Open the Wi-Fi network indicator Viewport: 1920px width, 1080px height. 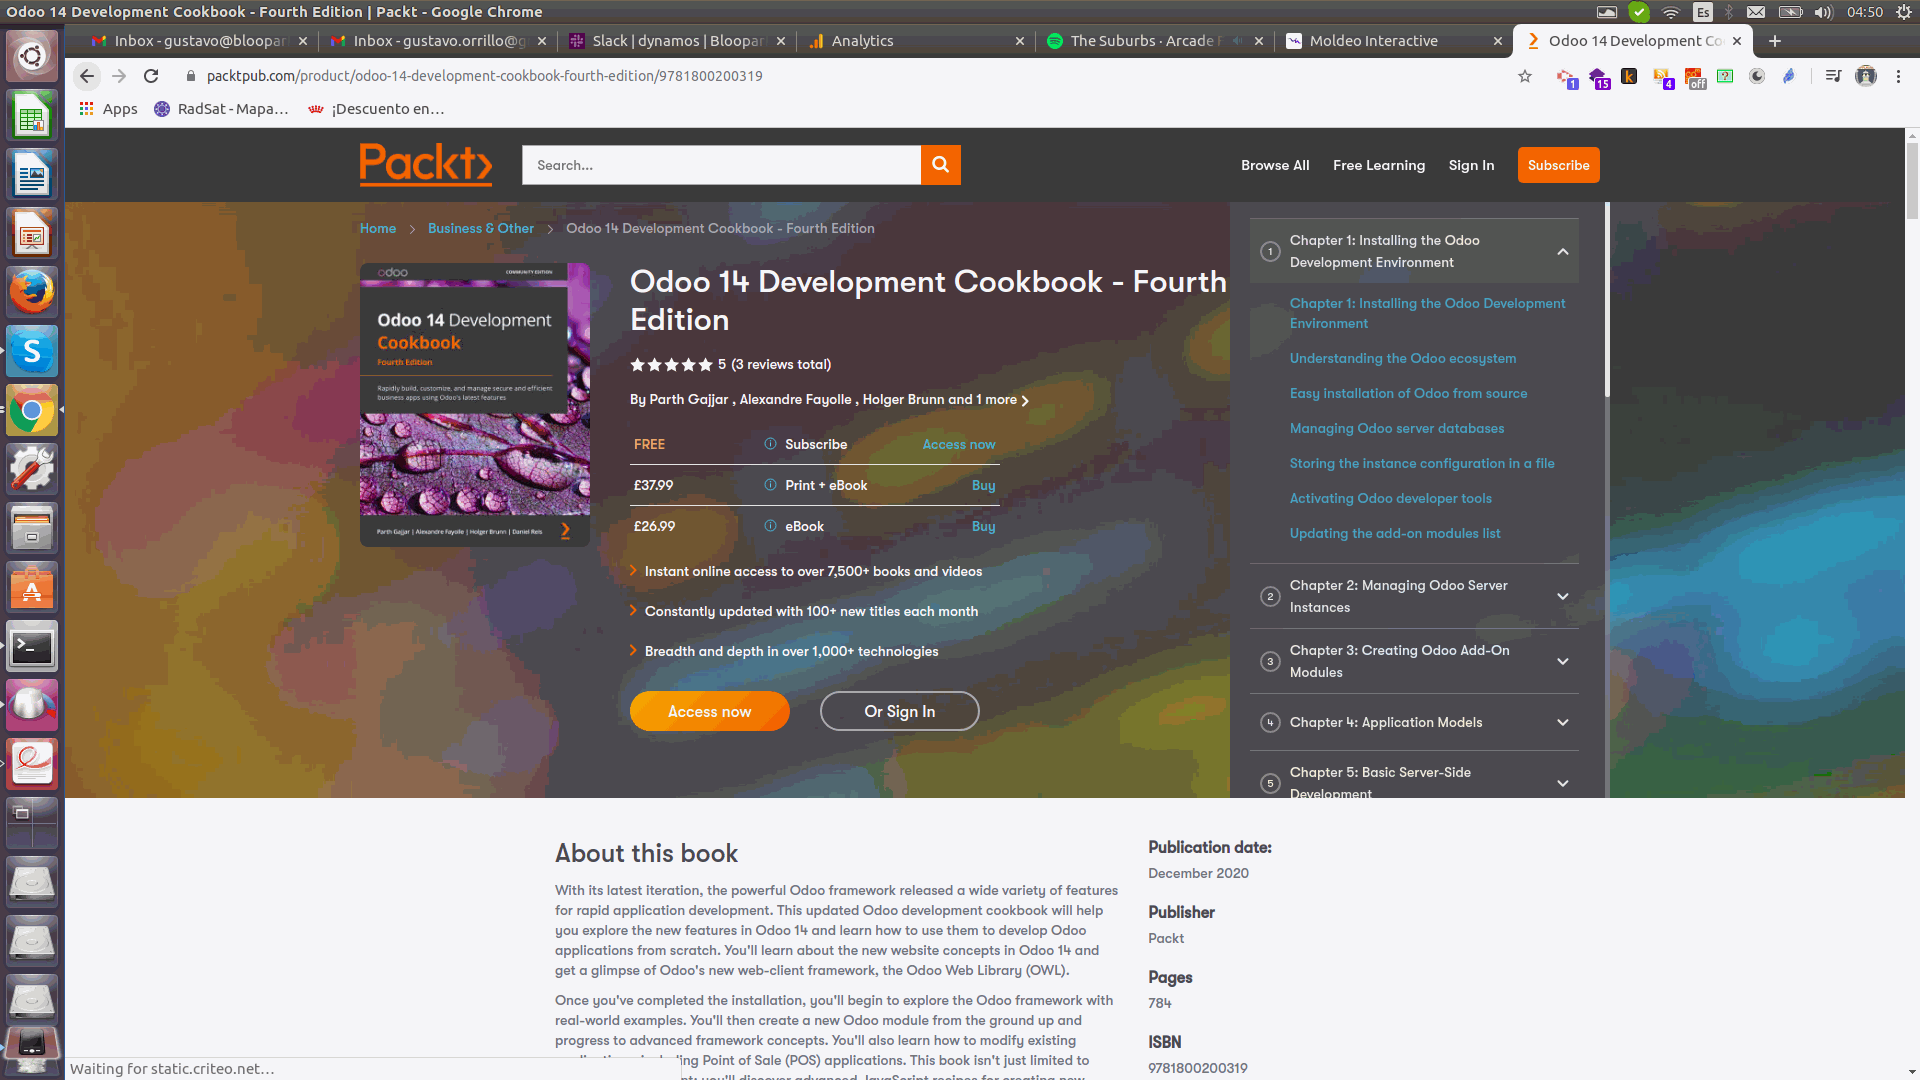(x=1670, y=12)
